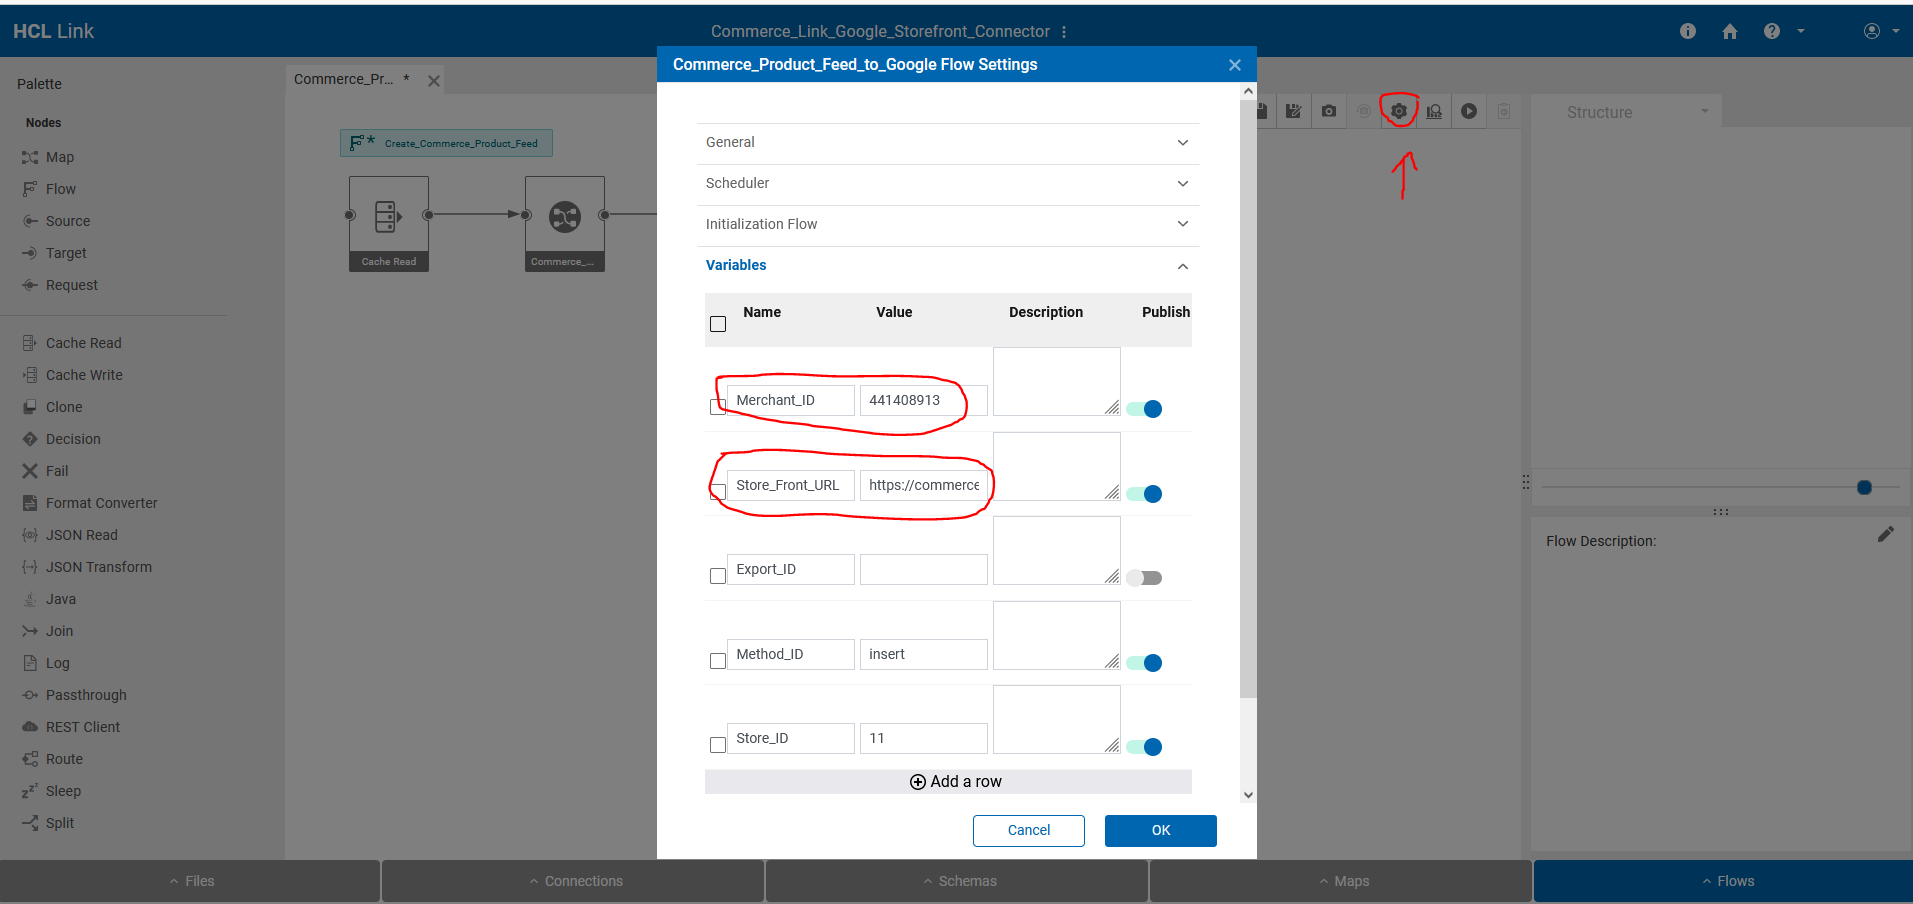Toggle Publish switch for Method_ID
Image resolution: width=1913 pixels, height=904 pixels.
pos(1144,663)
